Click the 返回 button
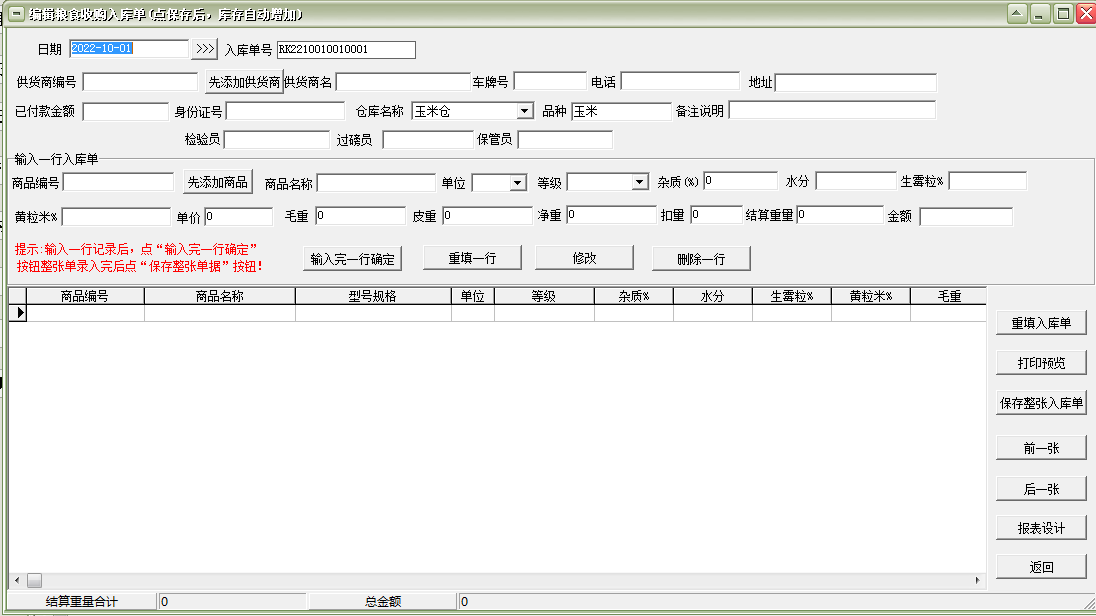This screenshot has height=616, width=1096. pos(1041,567)
